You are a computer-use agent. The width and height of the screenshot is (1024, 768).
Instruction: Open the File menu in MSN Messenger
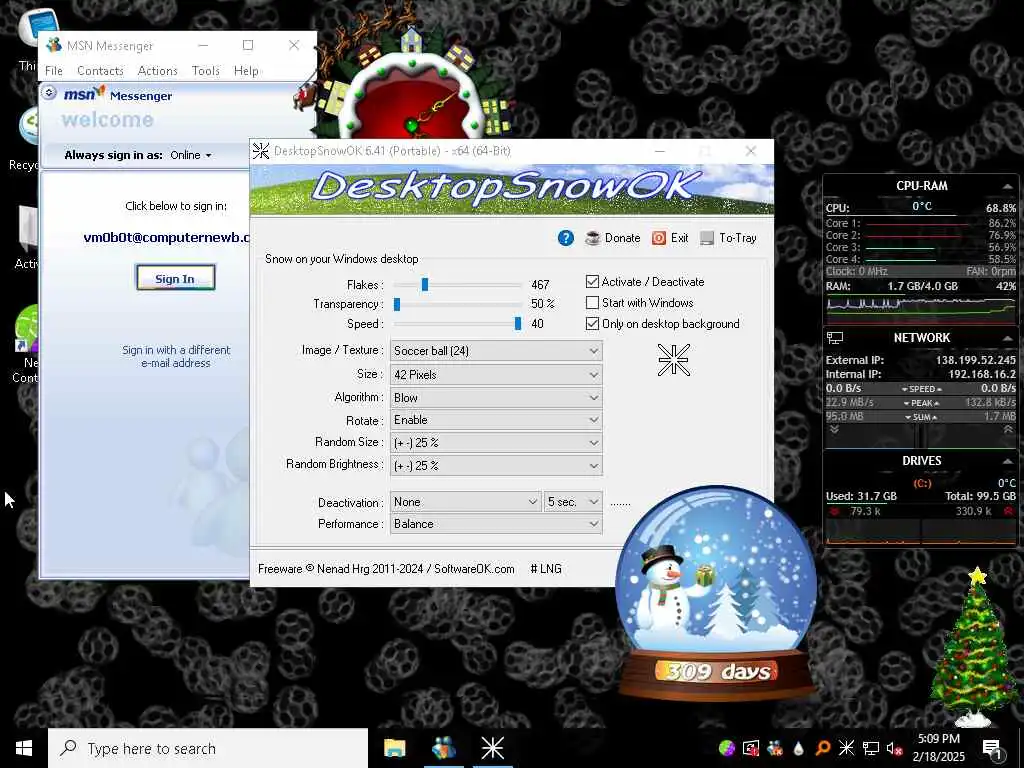click(x=54, y=71)
